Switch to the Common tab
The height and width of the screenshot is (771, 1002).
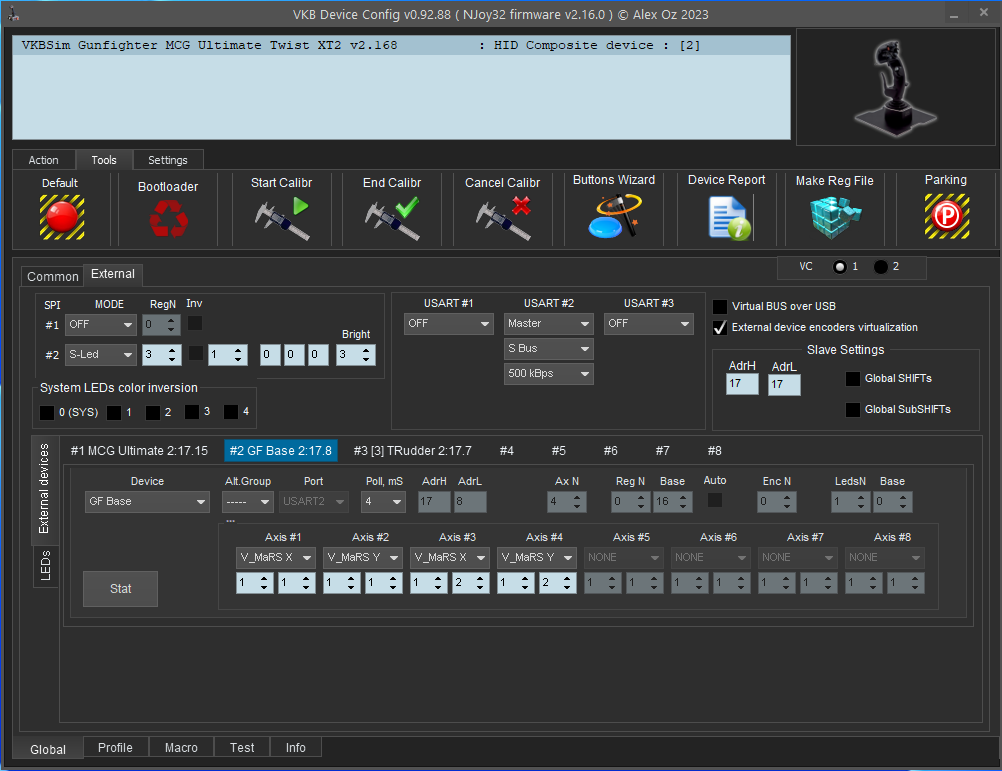(x=52, y=277)
